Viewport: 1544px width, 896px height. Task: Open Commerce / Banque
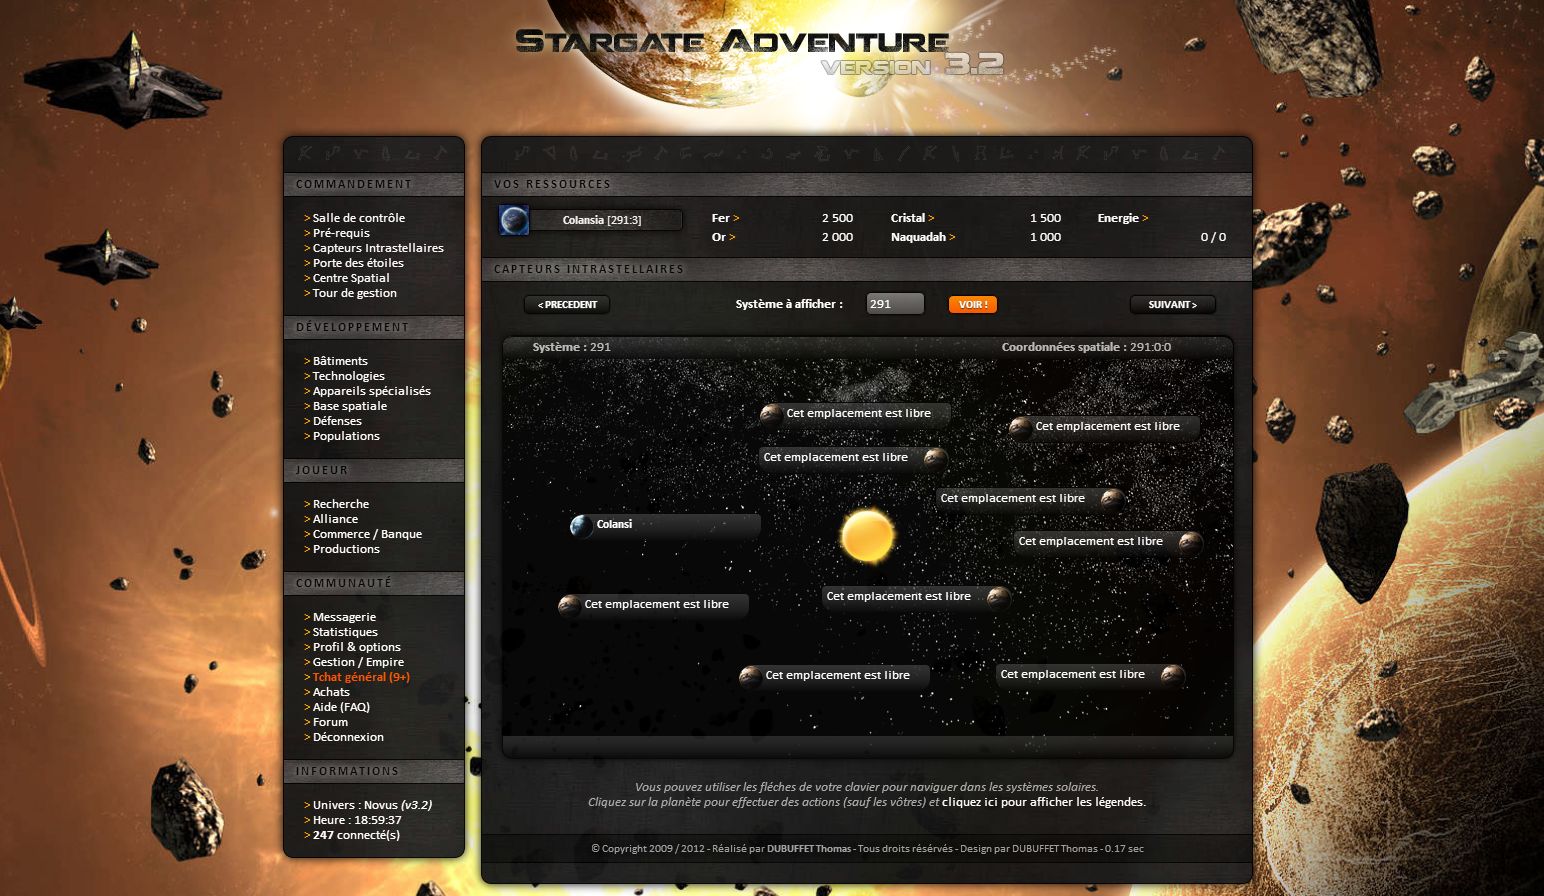point(367,534)
